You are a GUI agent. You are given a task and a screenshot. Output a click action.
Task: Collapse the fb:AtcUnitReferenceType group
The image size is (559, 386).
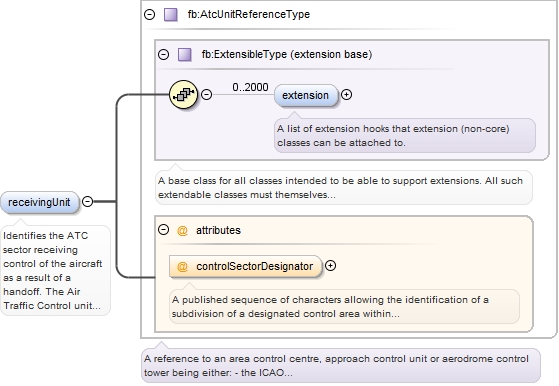pos(149,15)
